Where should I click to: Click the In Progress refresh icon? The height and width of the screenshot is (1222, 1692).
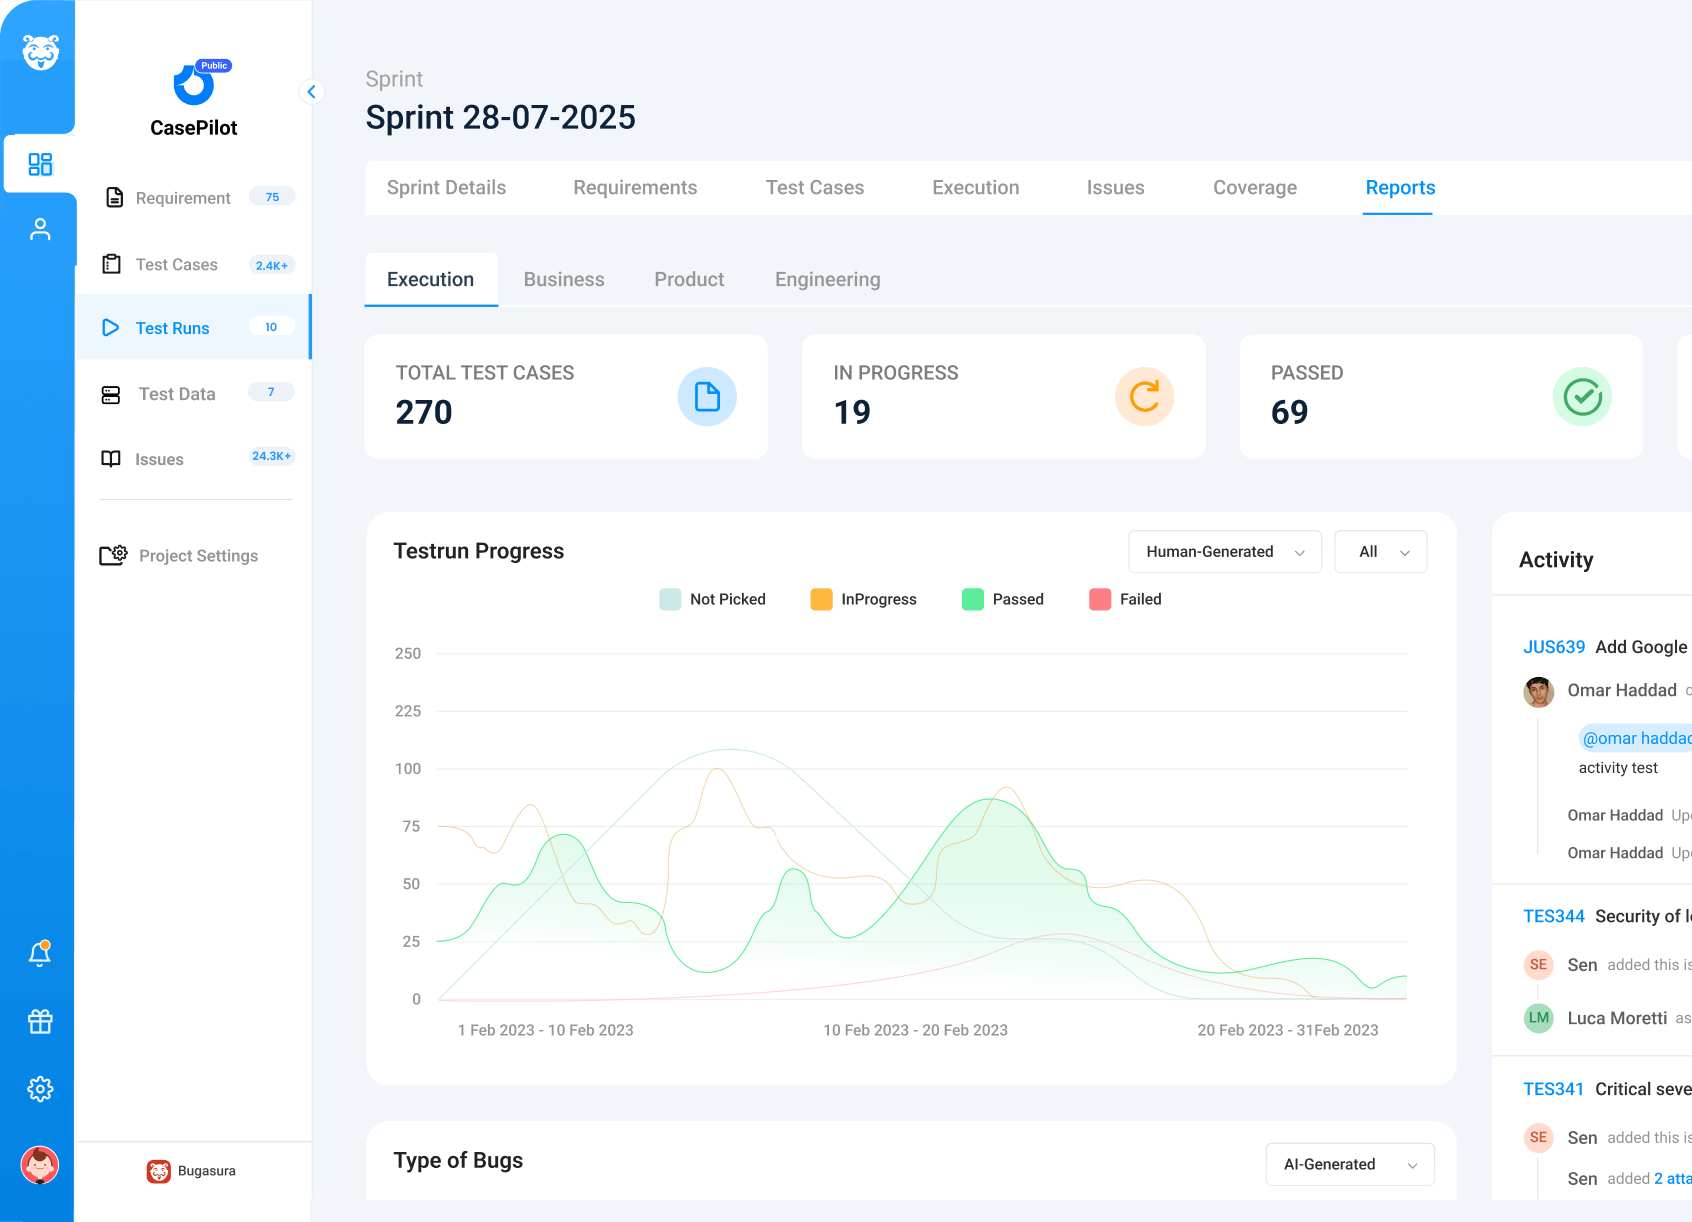click(1144, 397)
